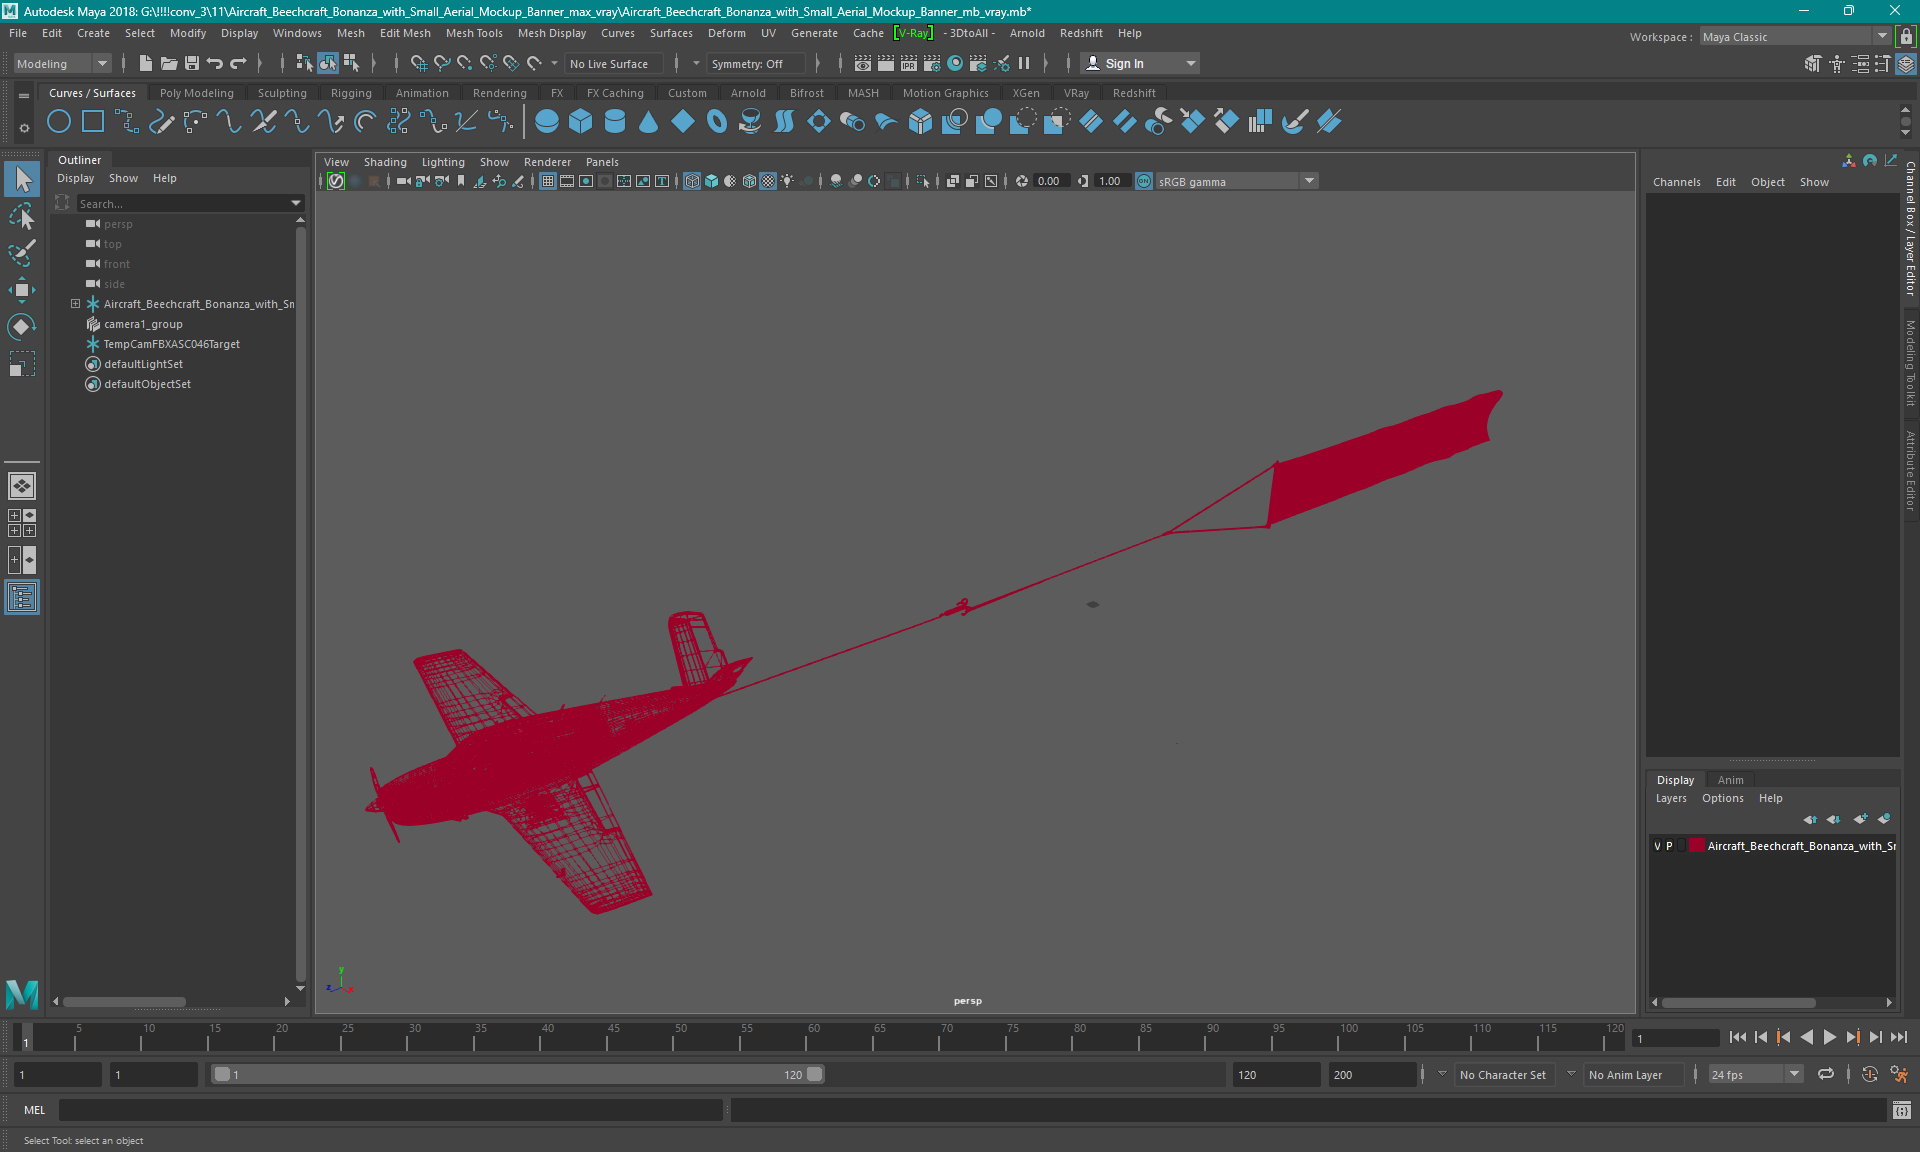Create a NURBS cylinder from shelf
Image resolution: width=1920 pixels, height=1152 pixels.
615,122
